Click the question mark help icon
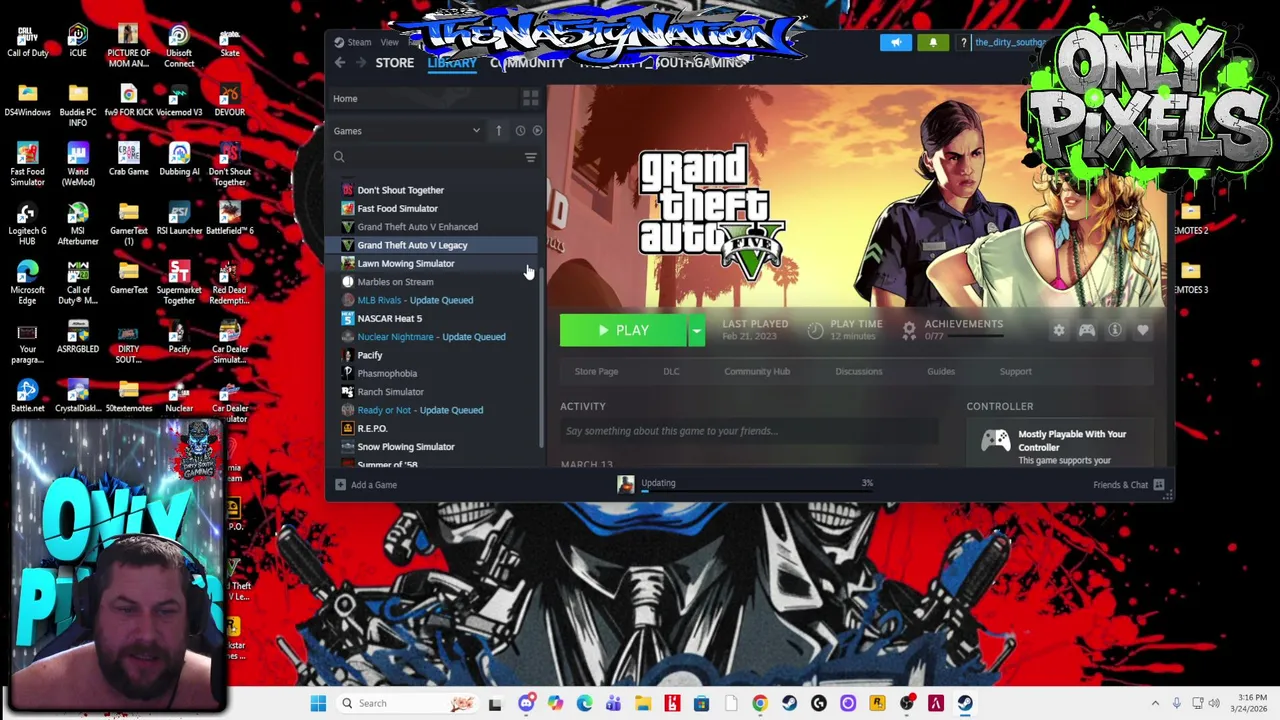Viewport: 1280px width, 720px height. coord(963,42)
